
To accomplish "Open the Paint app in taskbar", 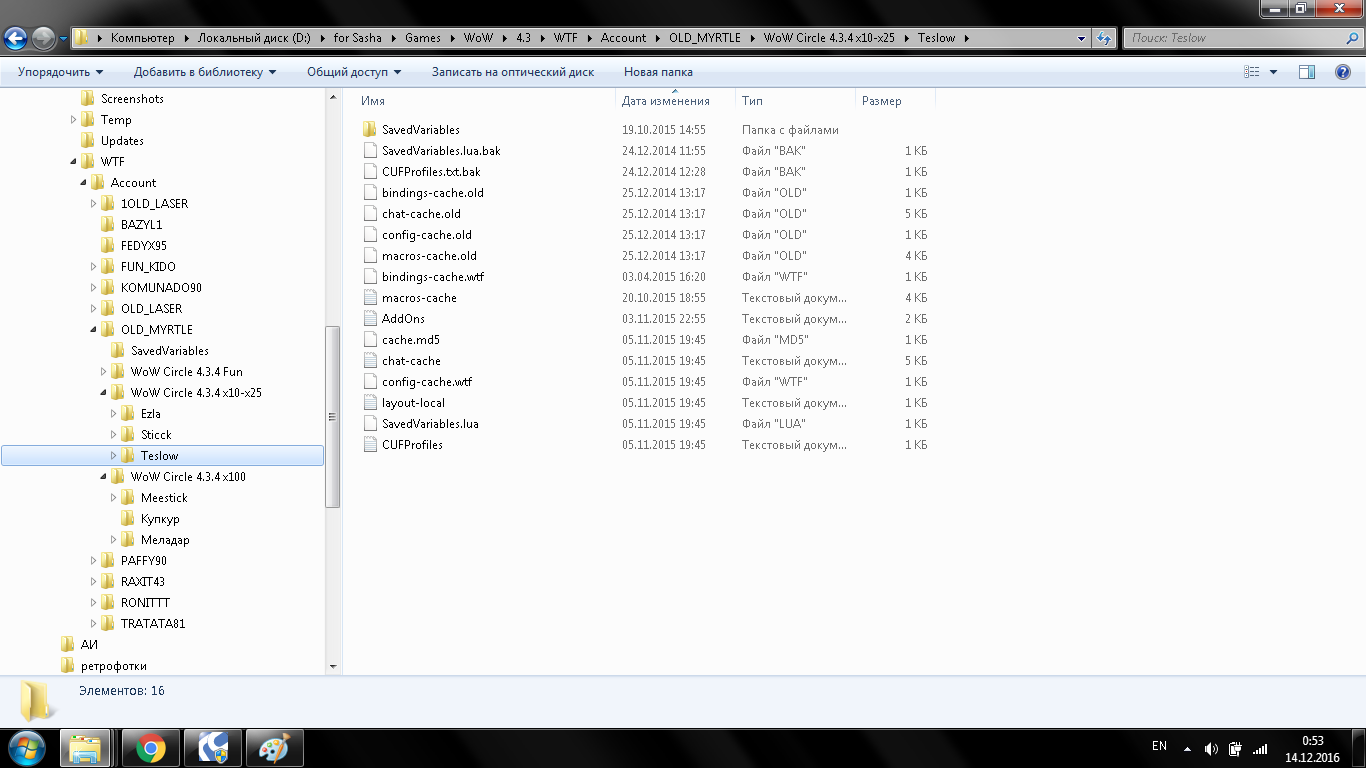I will [x=274, y=748].
